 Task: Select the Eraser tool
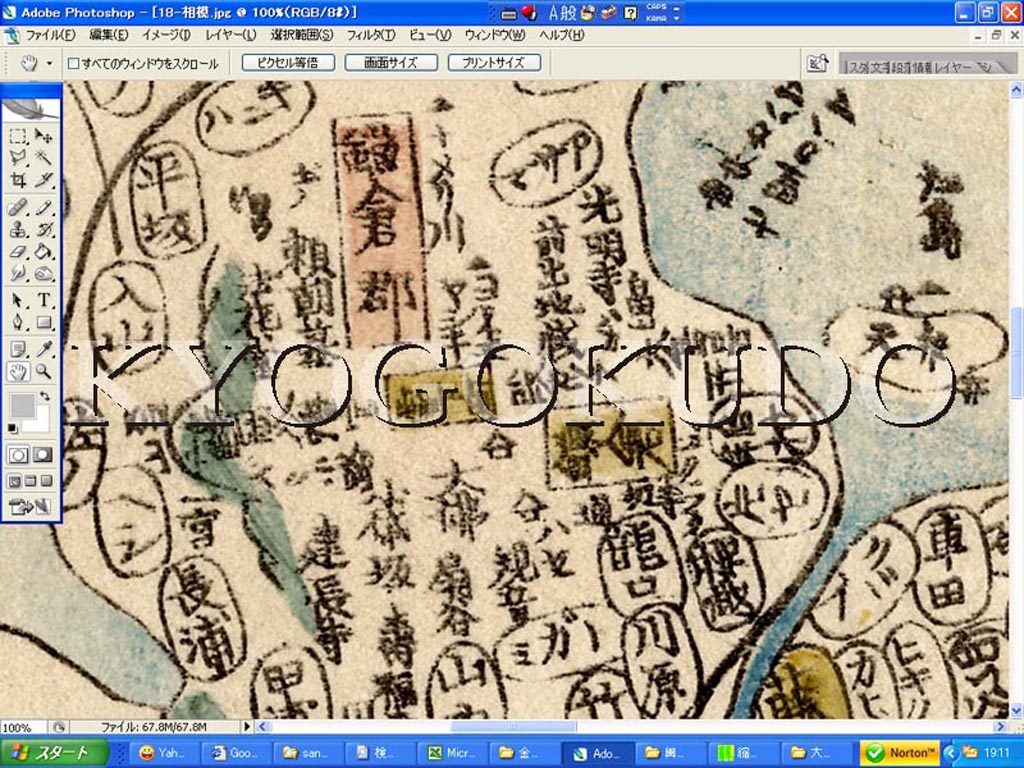pyautogui.click(x=18, y=251)
